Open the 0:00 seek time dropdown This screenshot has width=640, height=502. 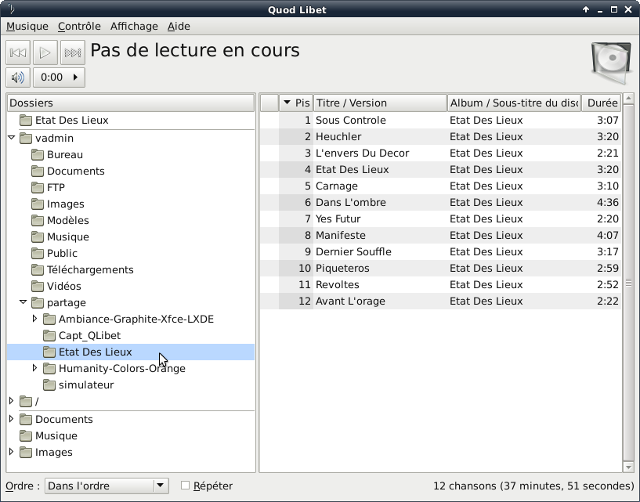[x=59, y=77]
